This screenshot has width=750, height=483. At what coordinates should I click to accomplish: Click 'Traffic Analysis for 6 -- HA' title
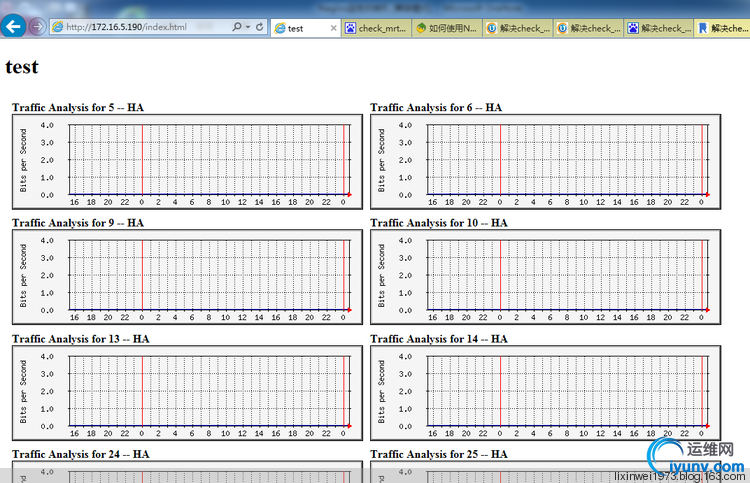pyautogui.click(x=436, y=108)
